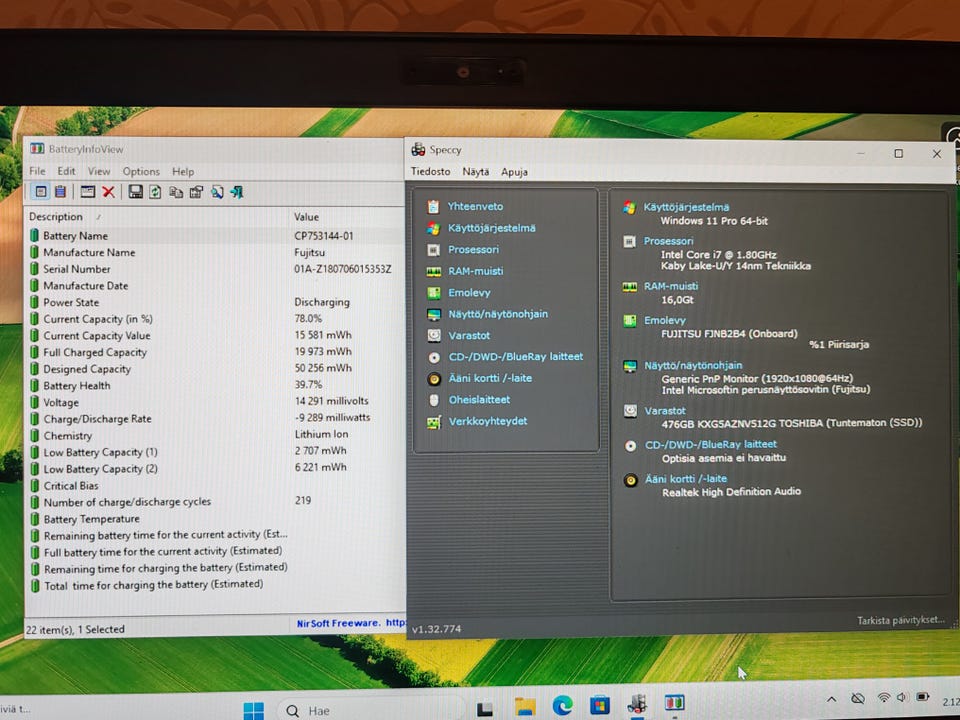Open the View menu in BatteryInfoView
This screenshot has width=960, height=720.
click(x=99, y=171)
